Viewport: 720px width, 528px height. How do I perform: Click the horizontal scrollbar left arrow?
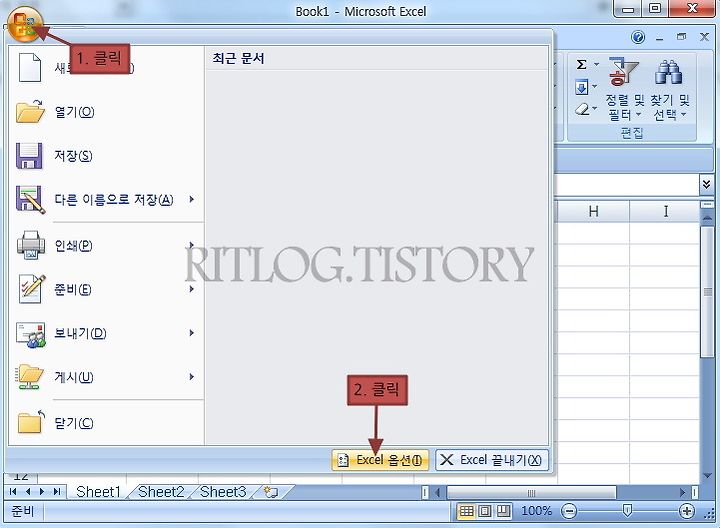pyautogui.click(x=438, y=493)
